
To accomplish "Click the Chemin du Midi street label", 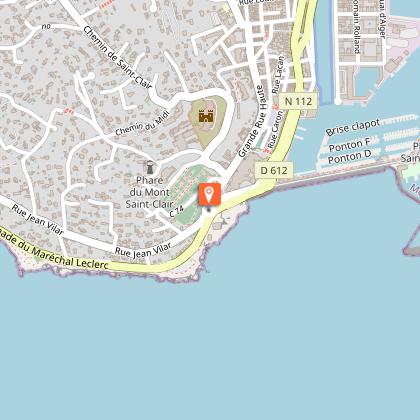I will (x=142, y=125).
